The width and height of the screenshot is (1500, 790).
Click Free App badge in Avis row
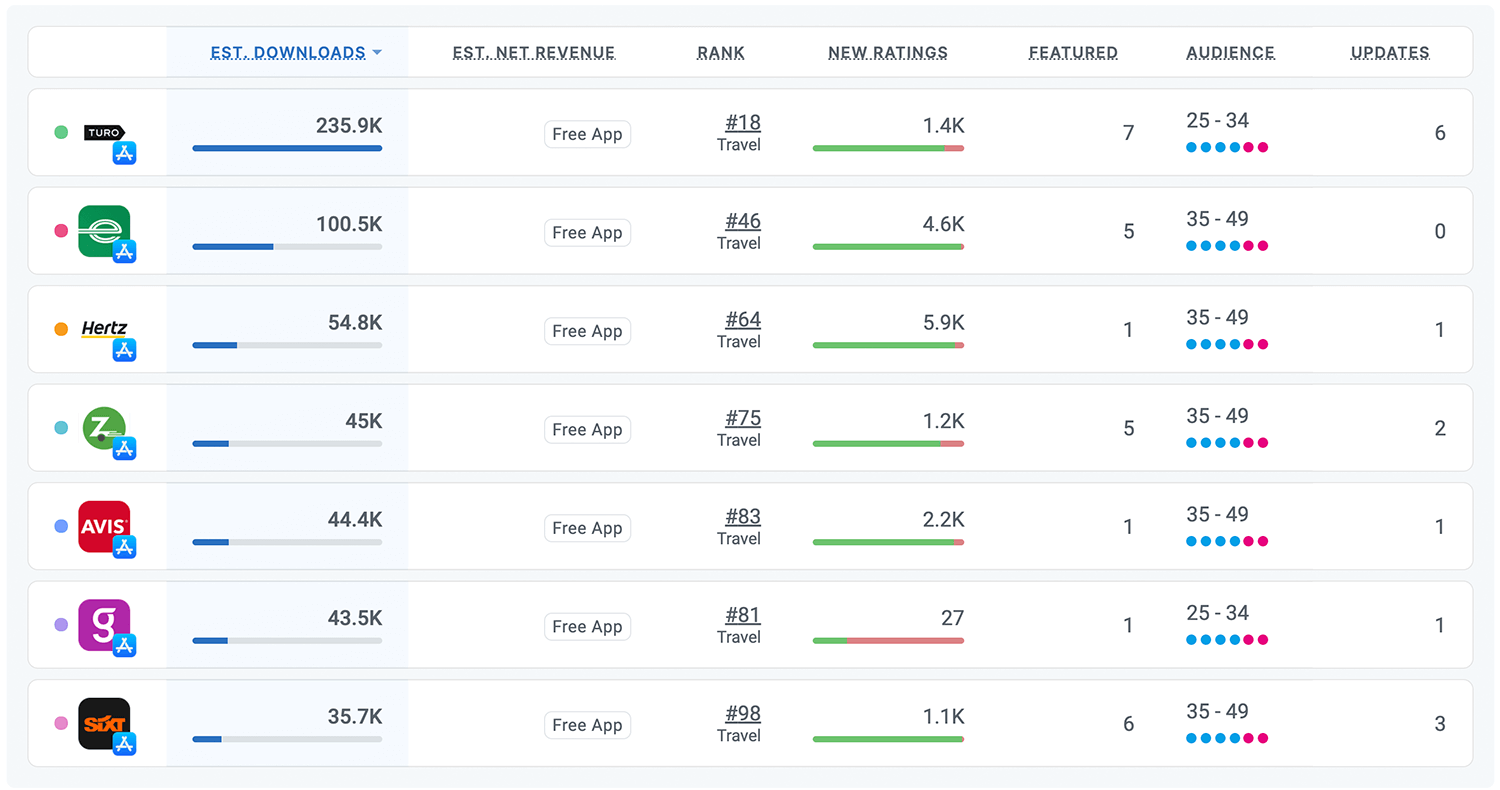click(x=587, y=528)
